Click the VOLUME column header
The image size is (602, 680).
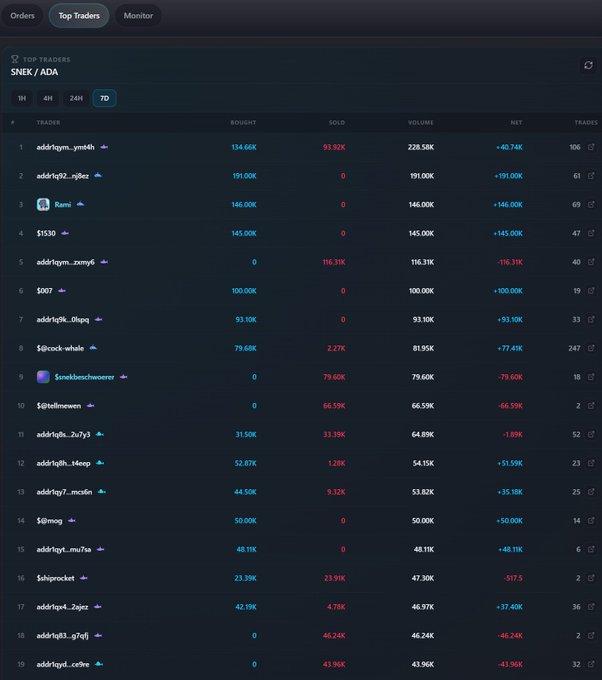pyautogui.click(x=421, y=123)
